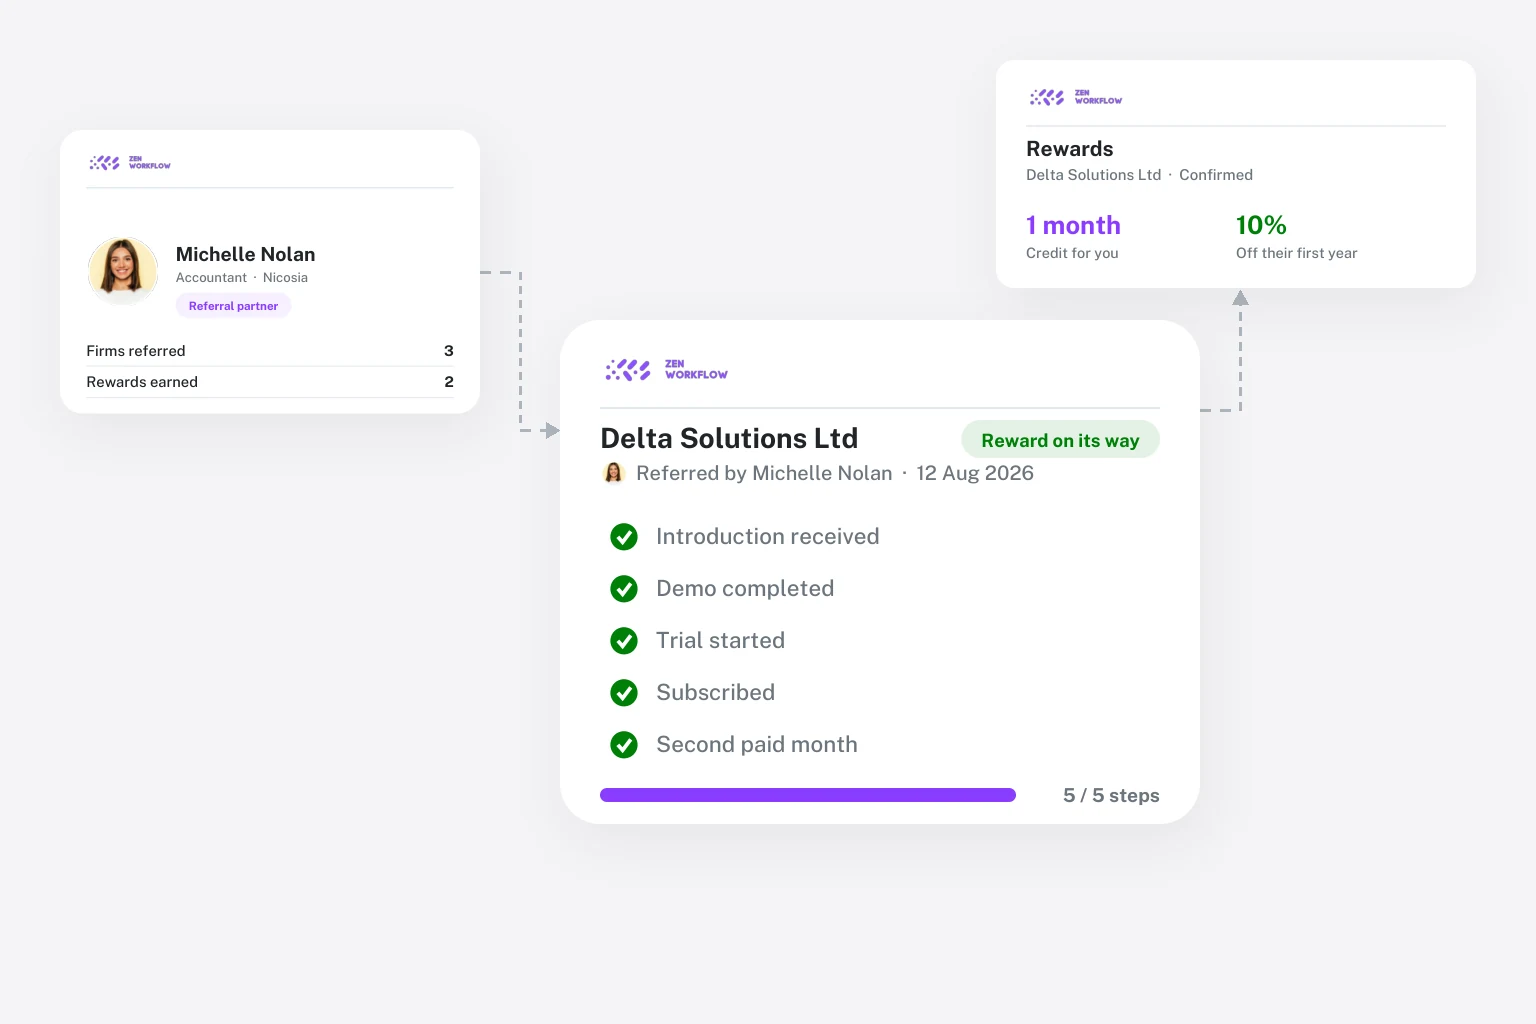Viewport: 1536px width, 1024px height.
Task: Click the Trial started step label
Action: tap(720, 641)
